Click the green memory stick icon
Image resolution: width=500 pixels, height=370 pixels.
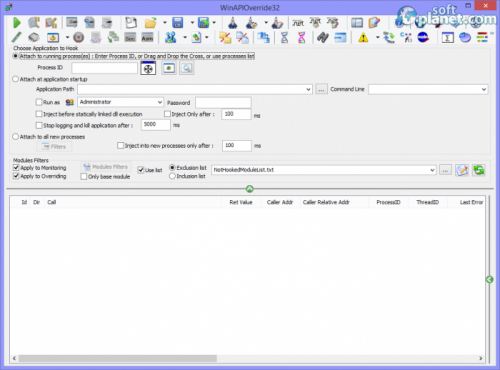17,37
